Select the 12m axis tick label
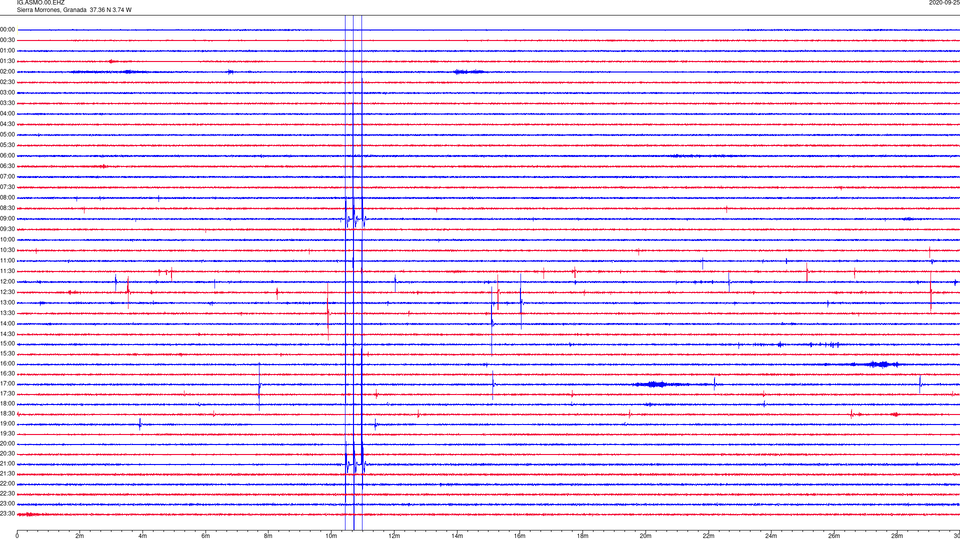This screenshot has width=960, height=540. pos(394,536)
